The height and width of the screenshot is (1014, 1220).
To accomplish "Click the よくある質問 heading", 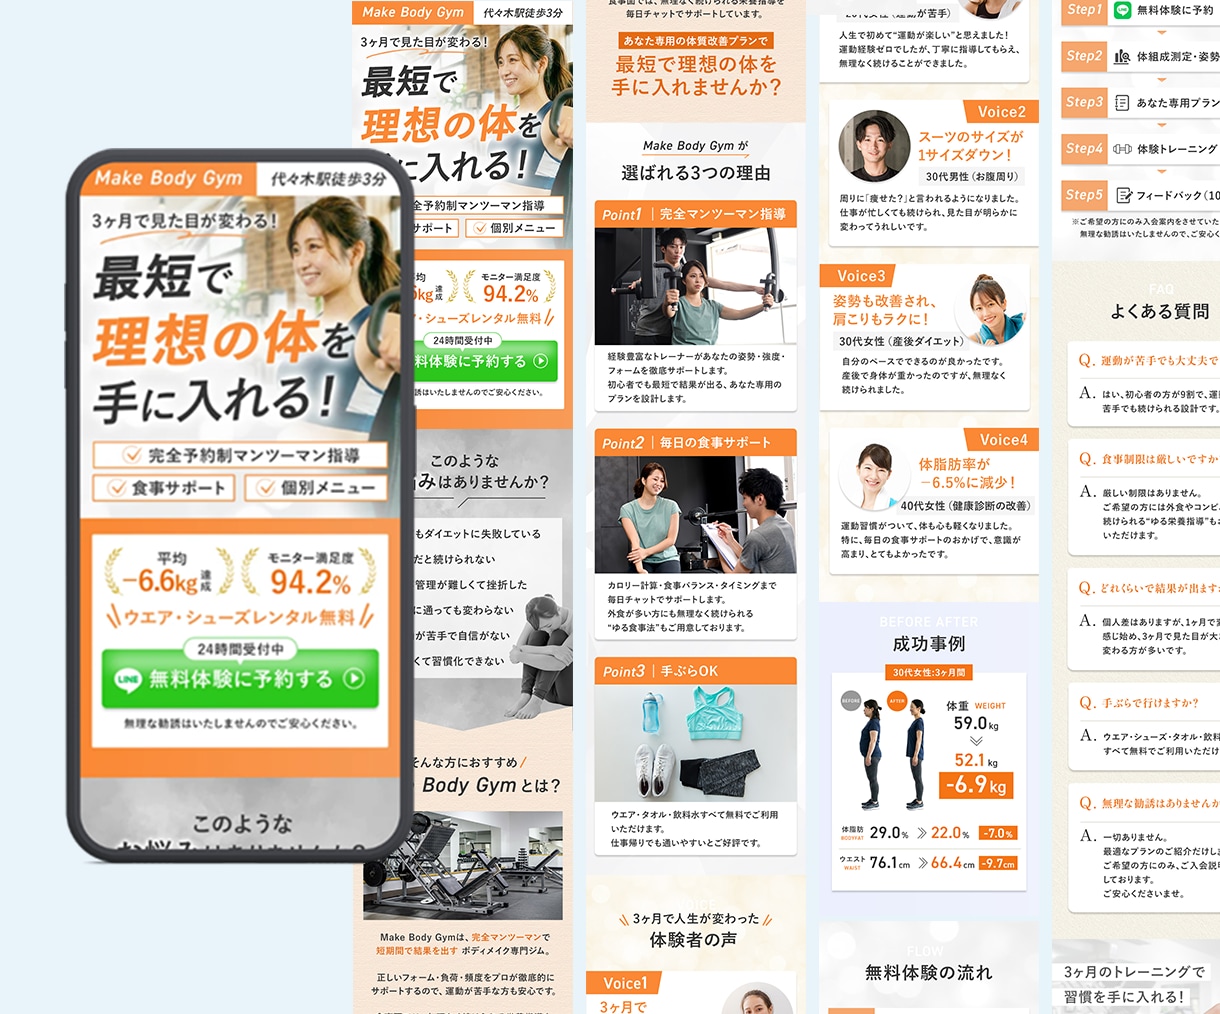I will pyautogui.click(x=1160, y=311).
